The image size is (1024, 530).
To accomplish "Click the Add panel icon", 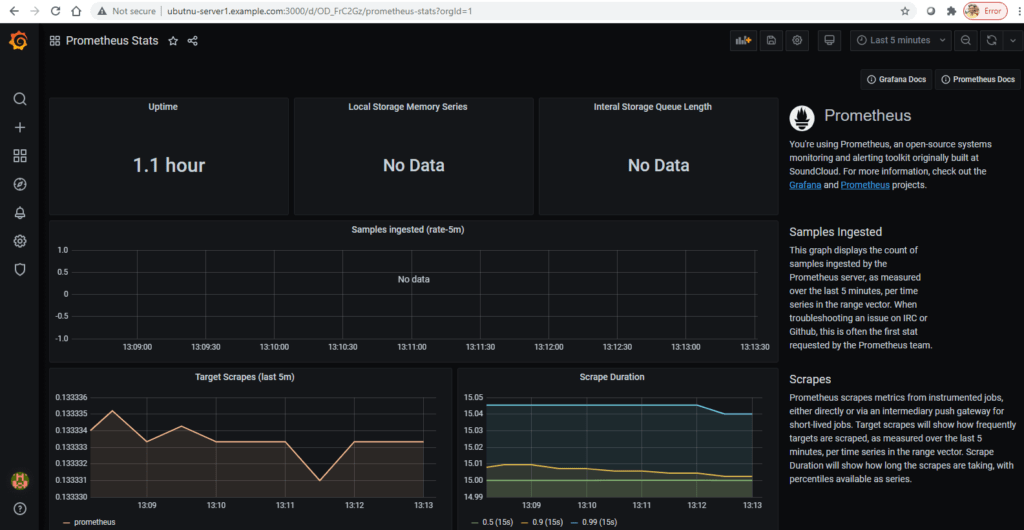I will [743, 40].
